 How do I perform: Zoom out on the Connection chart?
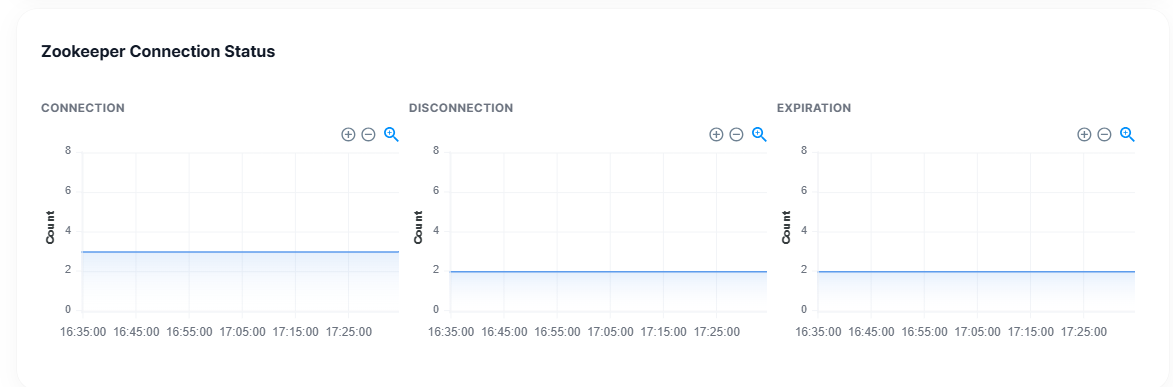coord(368,135)
